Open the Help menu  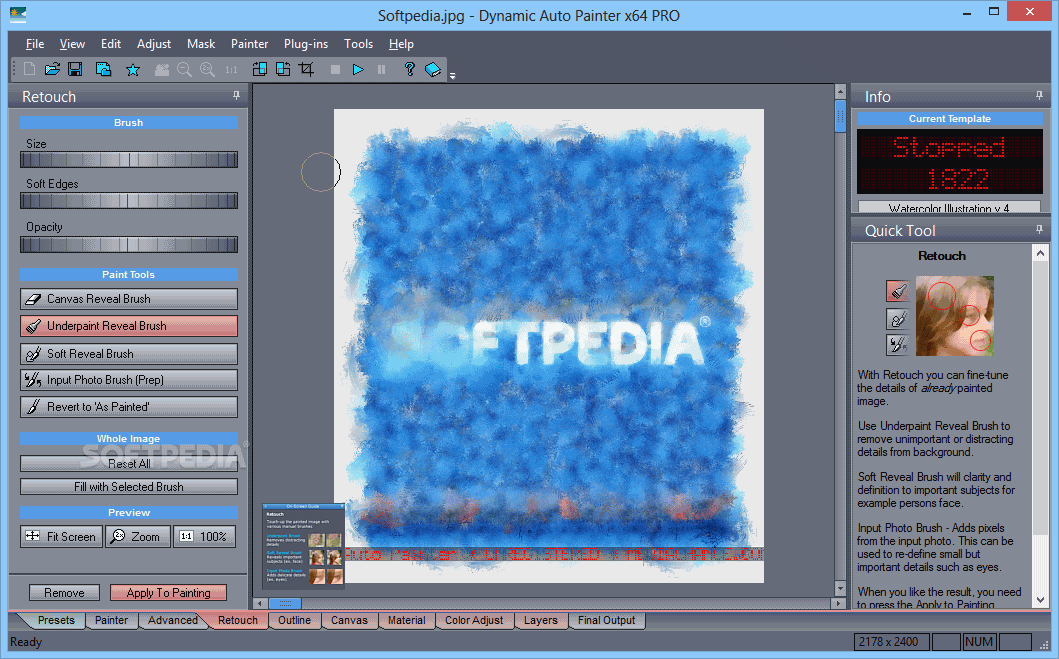pyautogui.click(x=401, y=44)
